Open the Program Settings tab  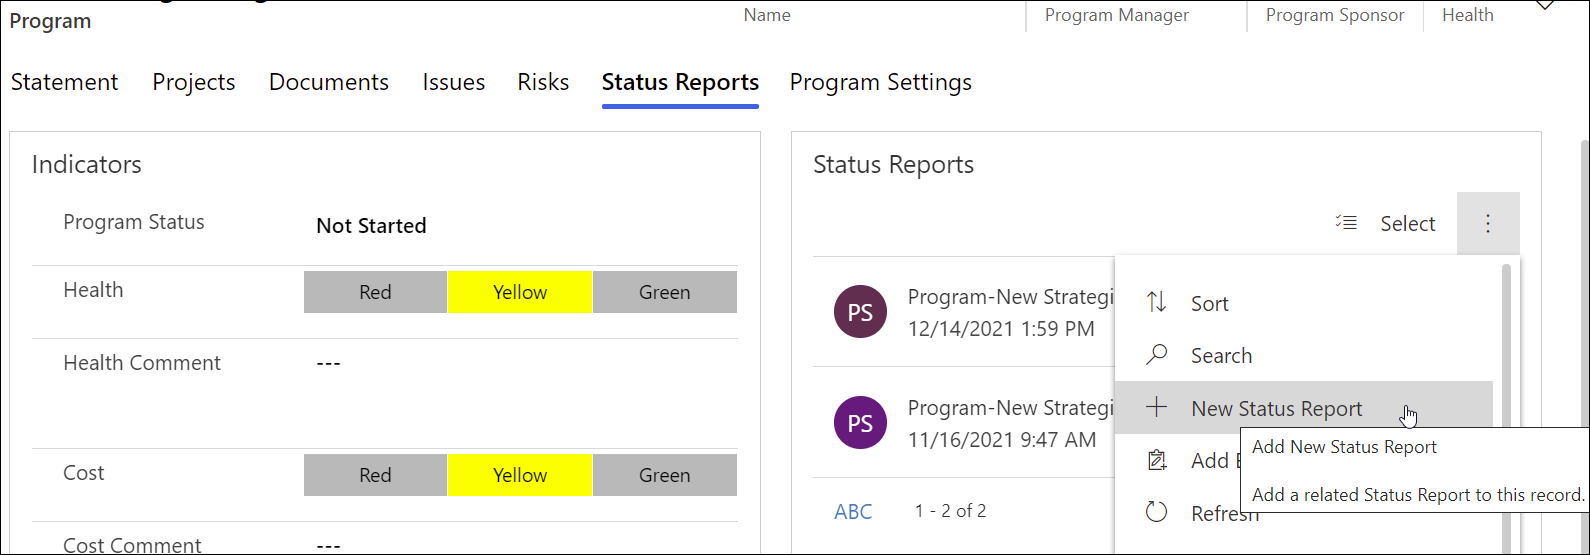[880, 82]
